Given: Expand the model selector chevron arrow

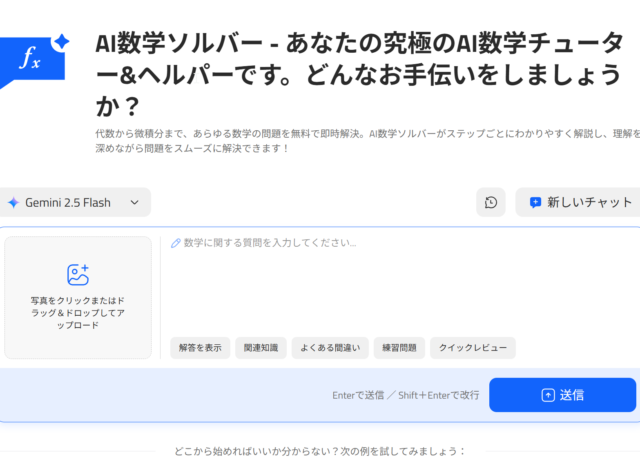Looking at the screenshot, I should 135,202.
